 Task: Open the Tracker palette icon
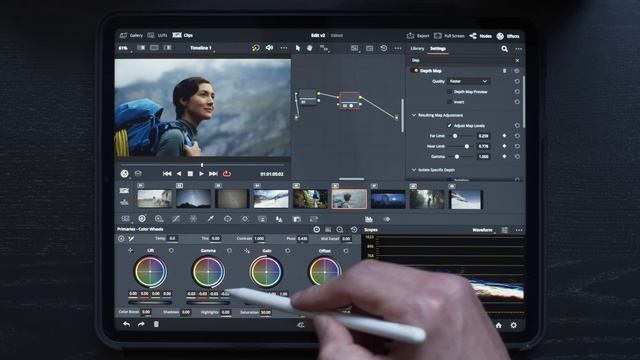tap(245, 219)
